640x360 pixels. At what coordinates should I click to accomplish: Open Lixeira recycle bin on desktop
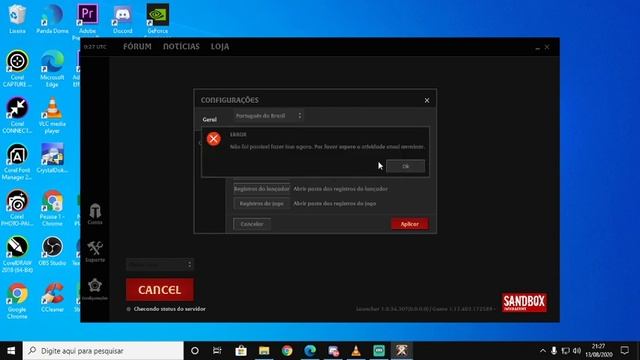[x=17, y=18]
